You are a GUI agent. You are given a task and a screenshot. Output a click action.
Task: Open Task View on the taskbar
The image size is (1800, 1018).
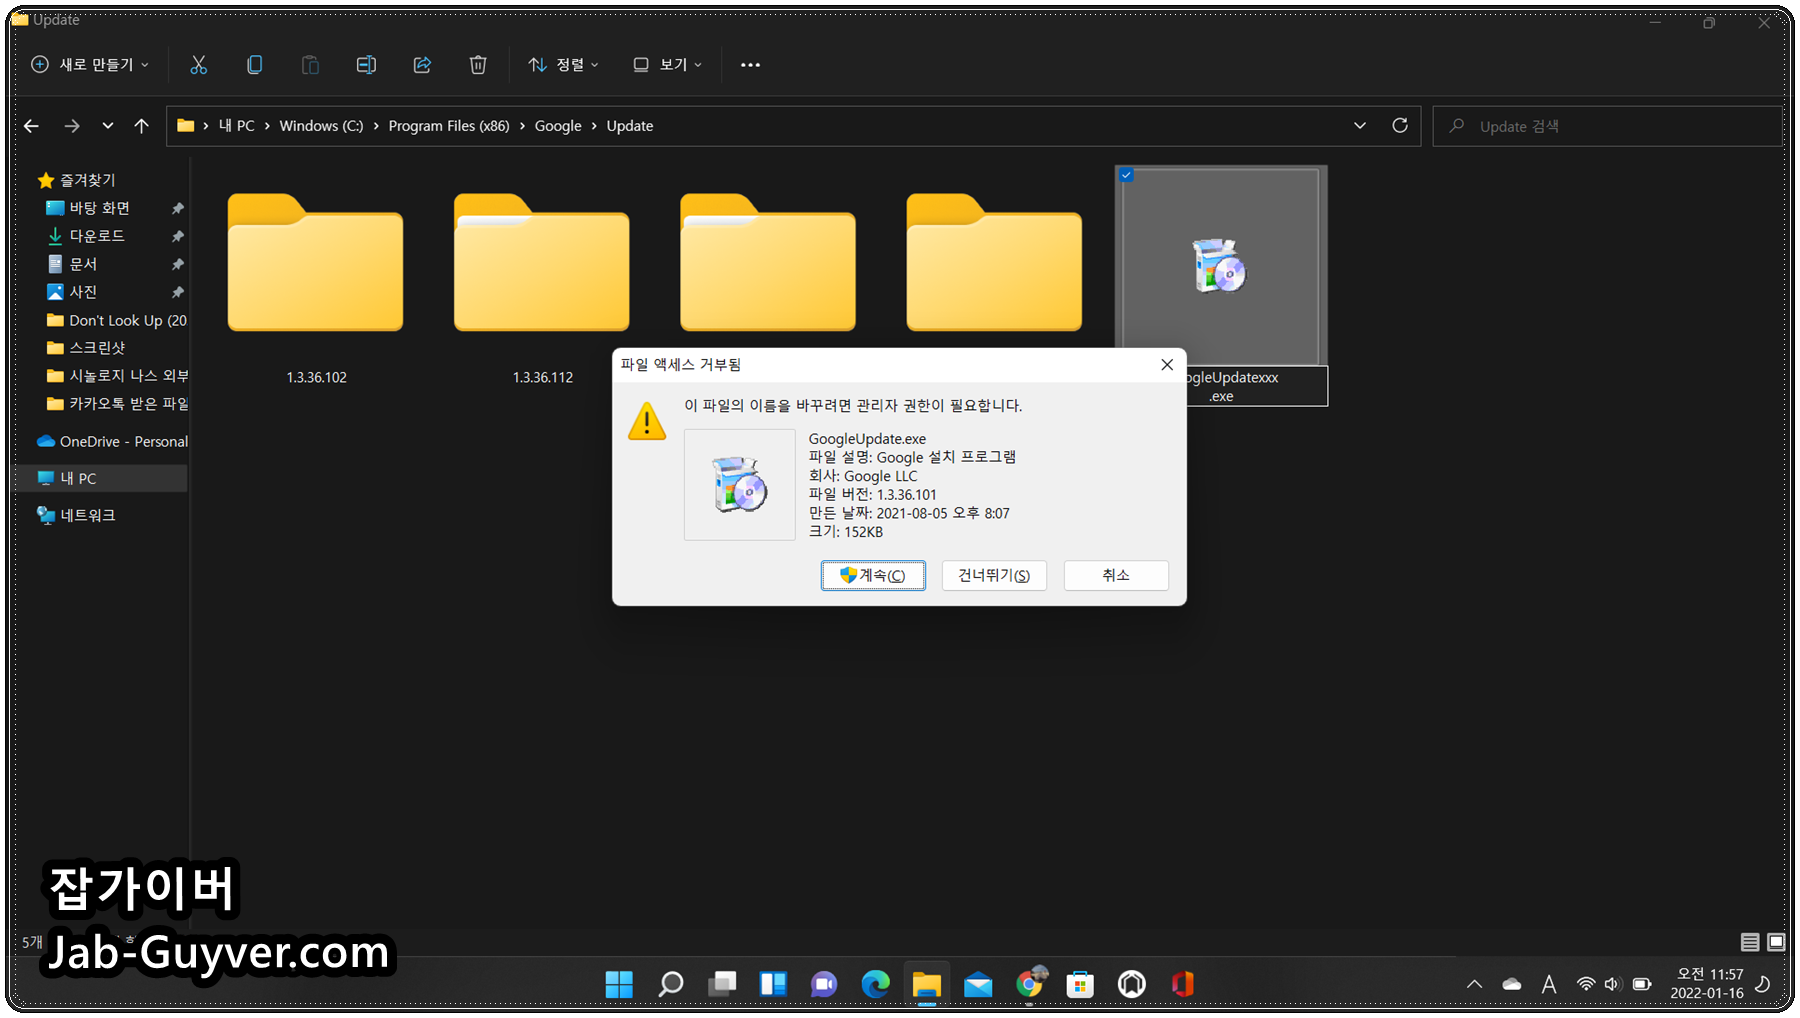[x=722, y=985]
